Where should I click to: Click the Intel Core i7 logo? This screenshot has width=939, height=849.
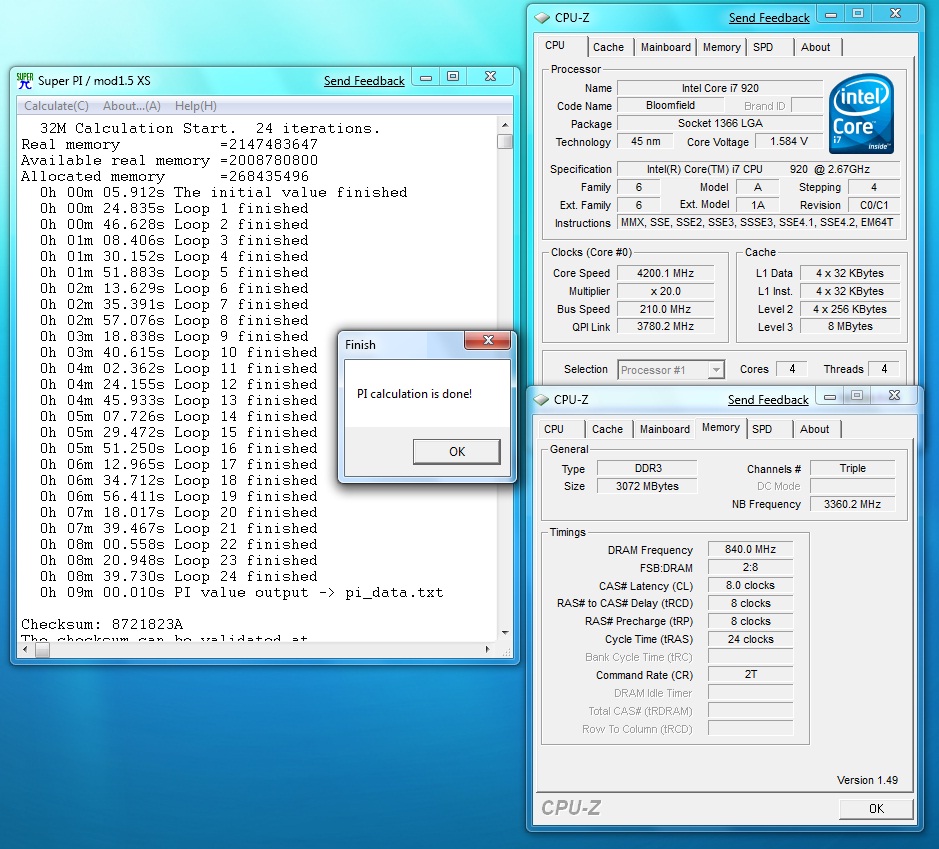[x=861, y=112]
